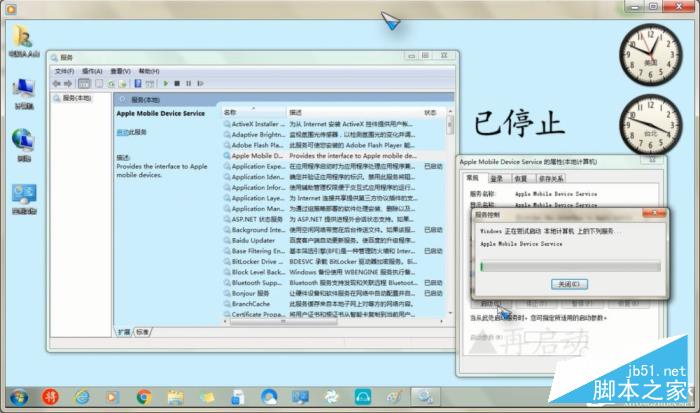Open the blue Help book toolbar icon
Image resolution: width=700 pixels, height=413 pixels.
138,83
